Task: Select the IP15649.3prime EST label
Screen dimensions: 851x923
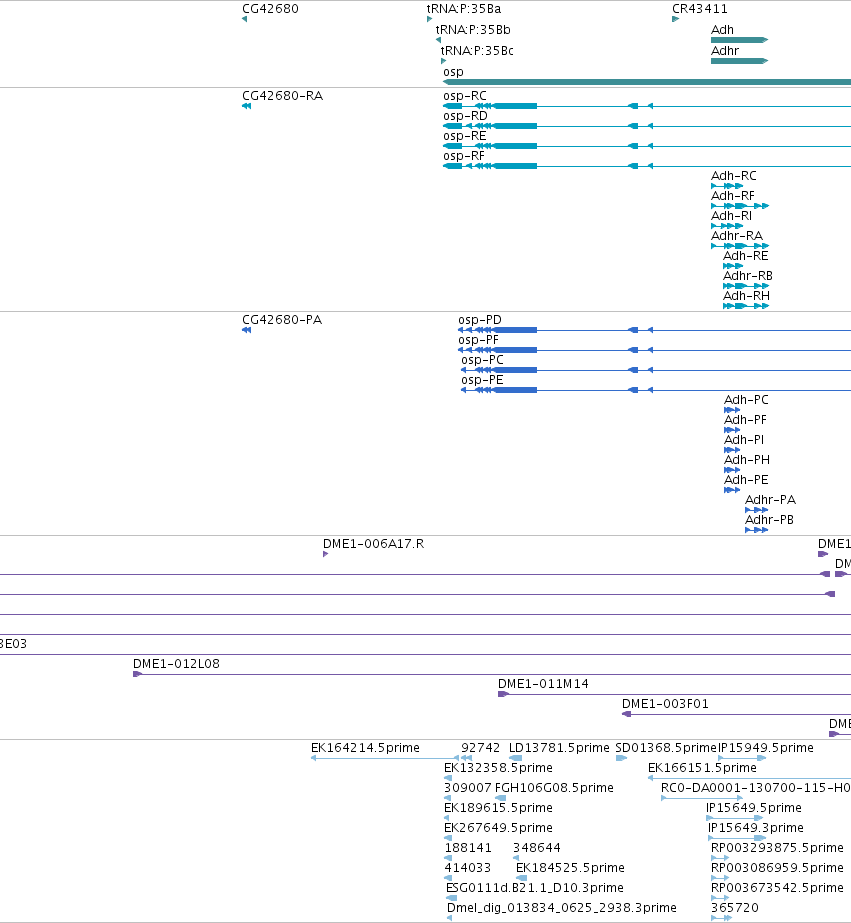Action: 756,828
